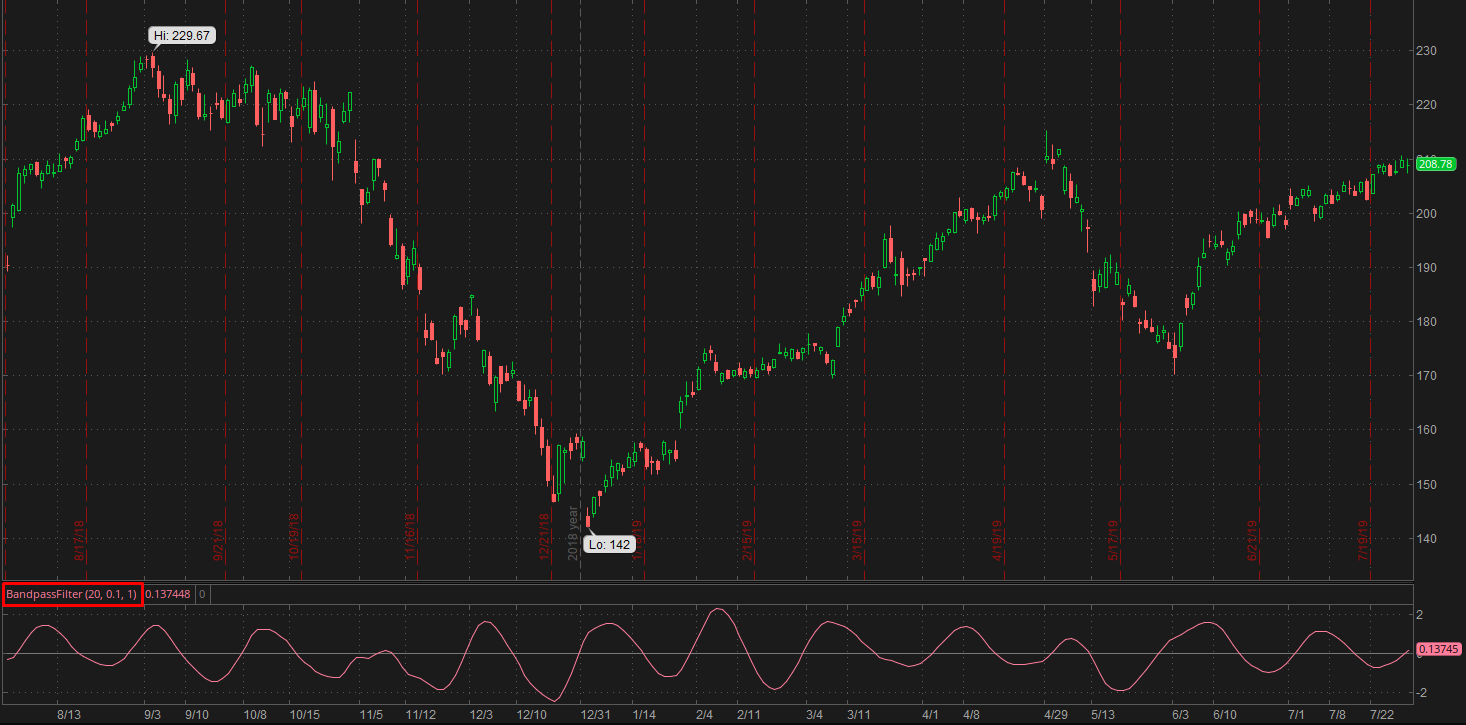Click the green 208.78 last price tag
The image size is (1466, 725).
pos(1435,163)
